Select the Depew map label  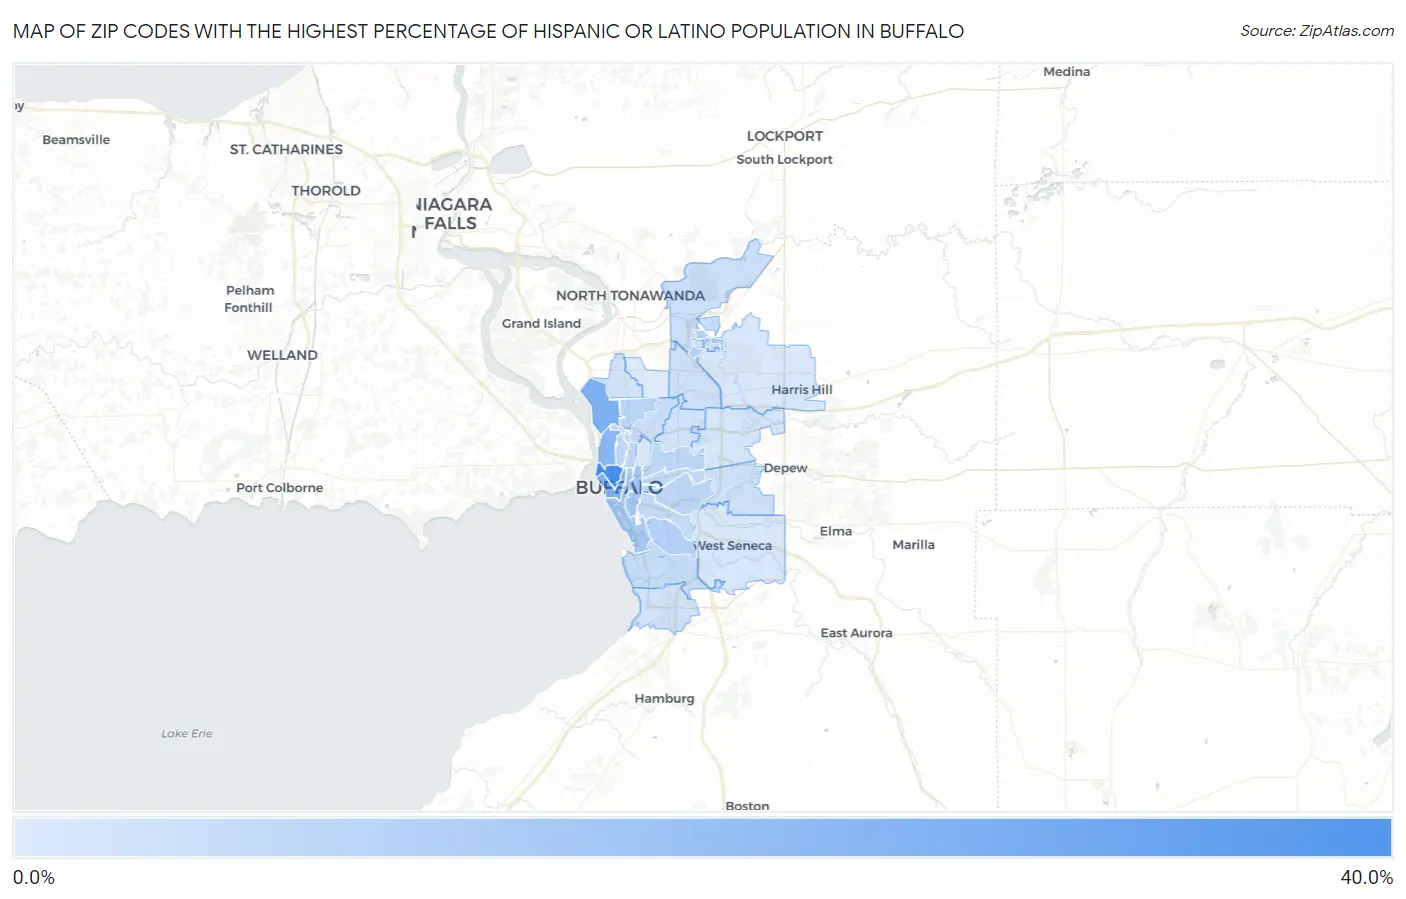[785, 468]
